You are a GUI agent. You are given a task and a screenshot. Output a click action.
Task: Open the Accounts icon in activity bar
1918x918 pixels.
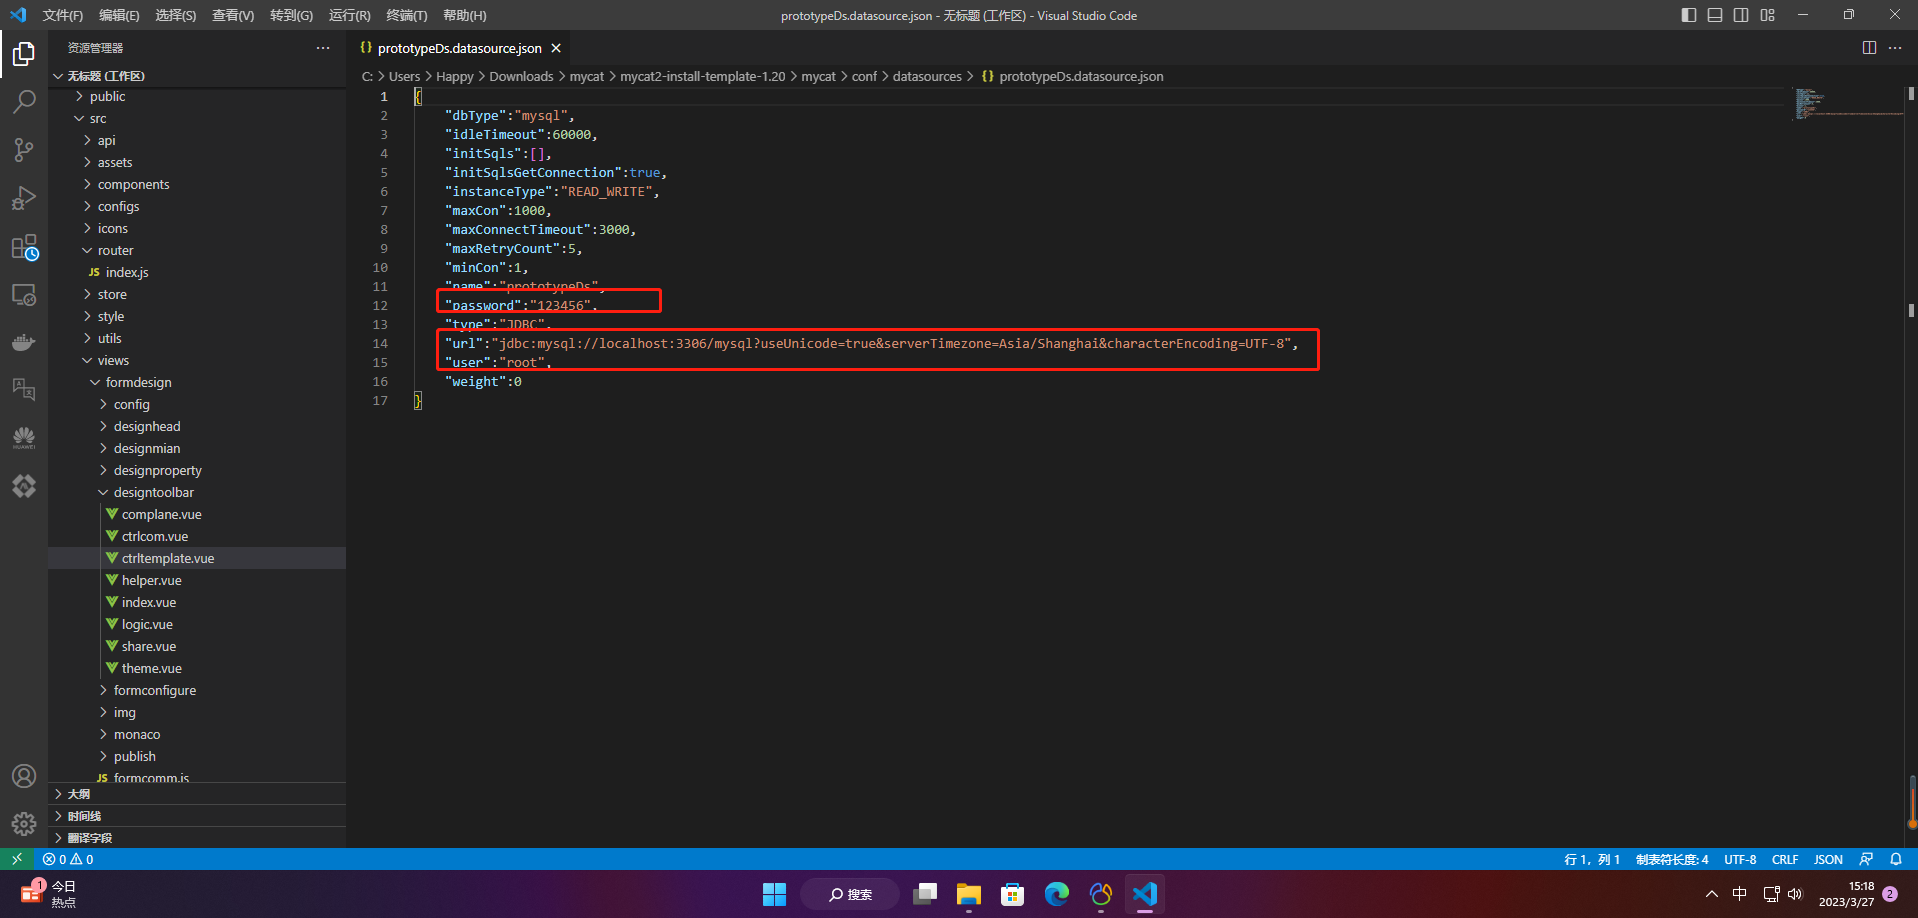click(x=24, y=776)
